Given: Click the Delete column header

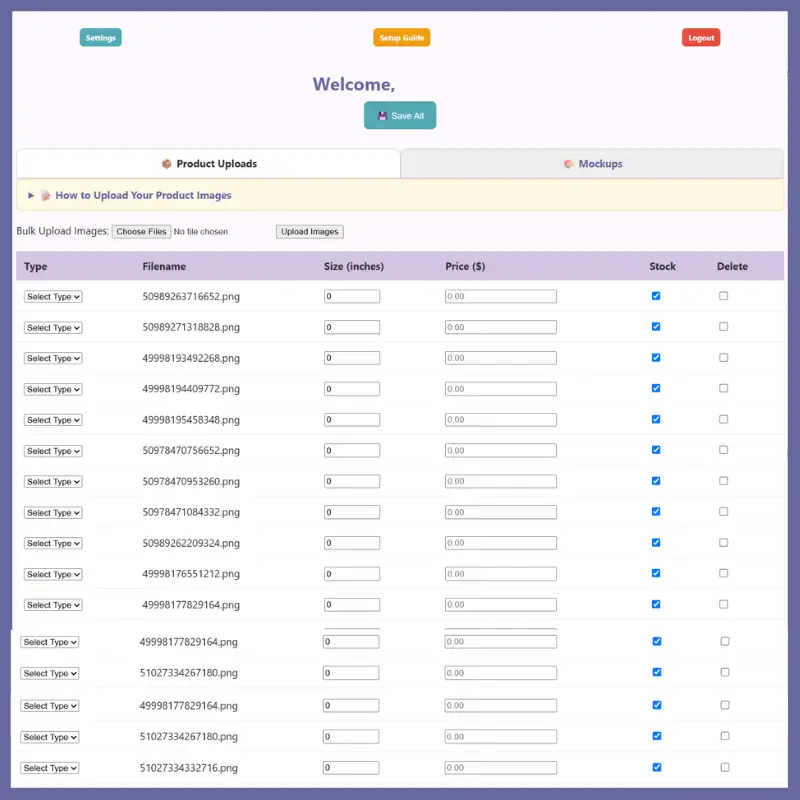Looking at the screenshot, I should click(x=732, y=266).
